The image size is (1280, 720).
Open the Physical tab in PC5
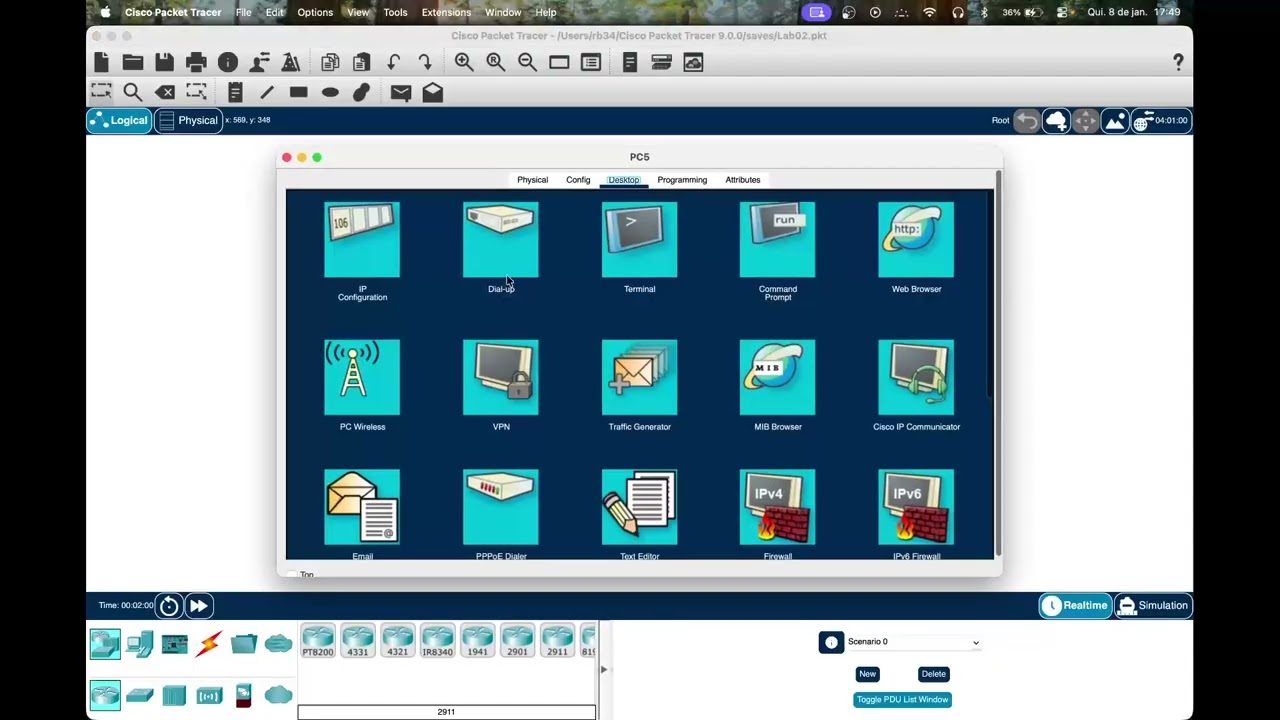[x=532, y=180]
